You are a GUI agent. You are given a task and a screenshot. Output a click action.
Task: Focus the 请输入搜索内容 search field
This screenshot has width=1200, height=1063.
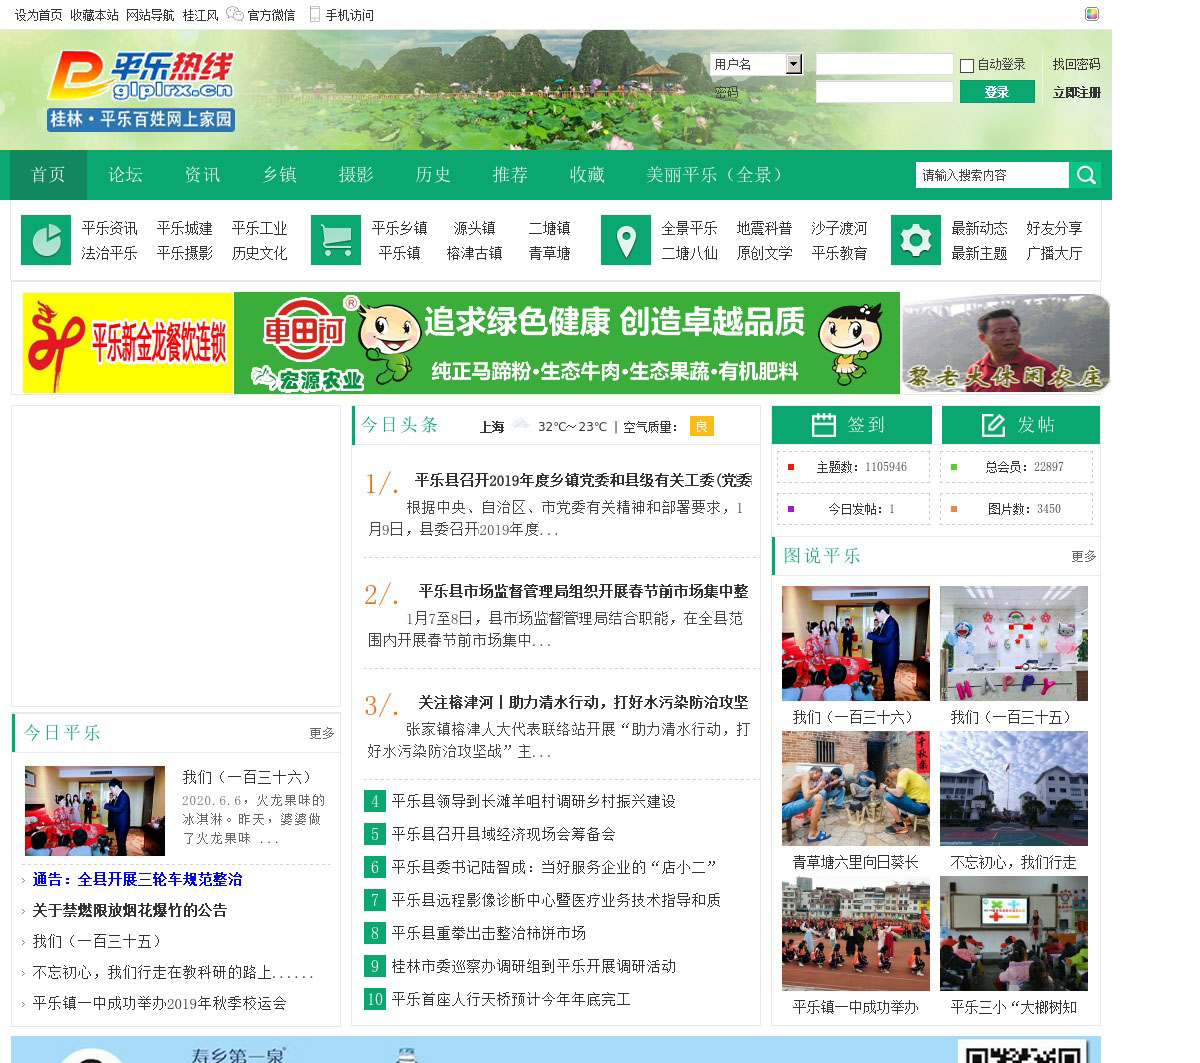[992, 175]
